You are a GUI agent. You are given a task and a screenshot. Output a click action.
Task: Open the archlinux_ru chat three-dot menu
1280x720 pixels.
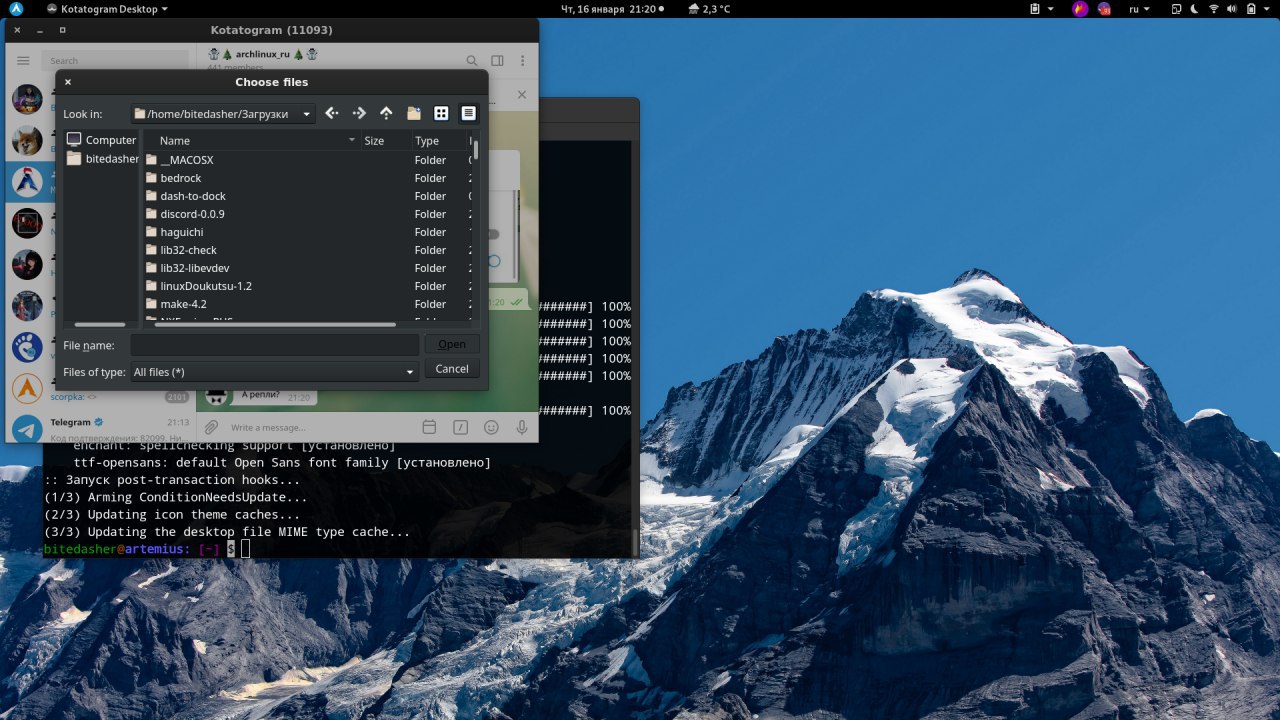(x=522, y=61)
